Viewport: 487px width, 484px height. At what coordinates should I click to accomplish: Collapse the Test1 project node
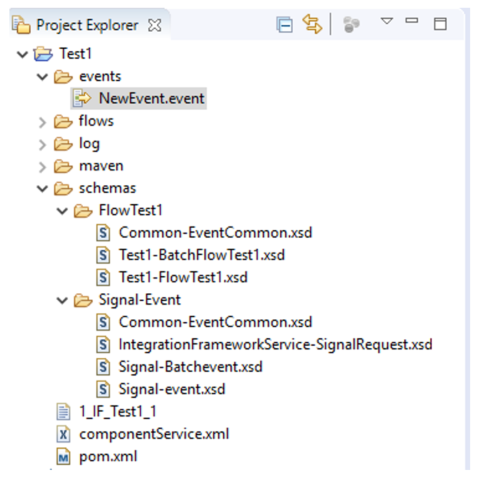tap(22, 54)
